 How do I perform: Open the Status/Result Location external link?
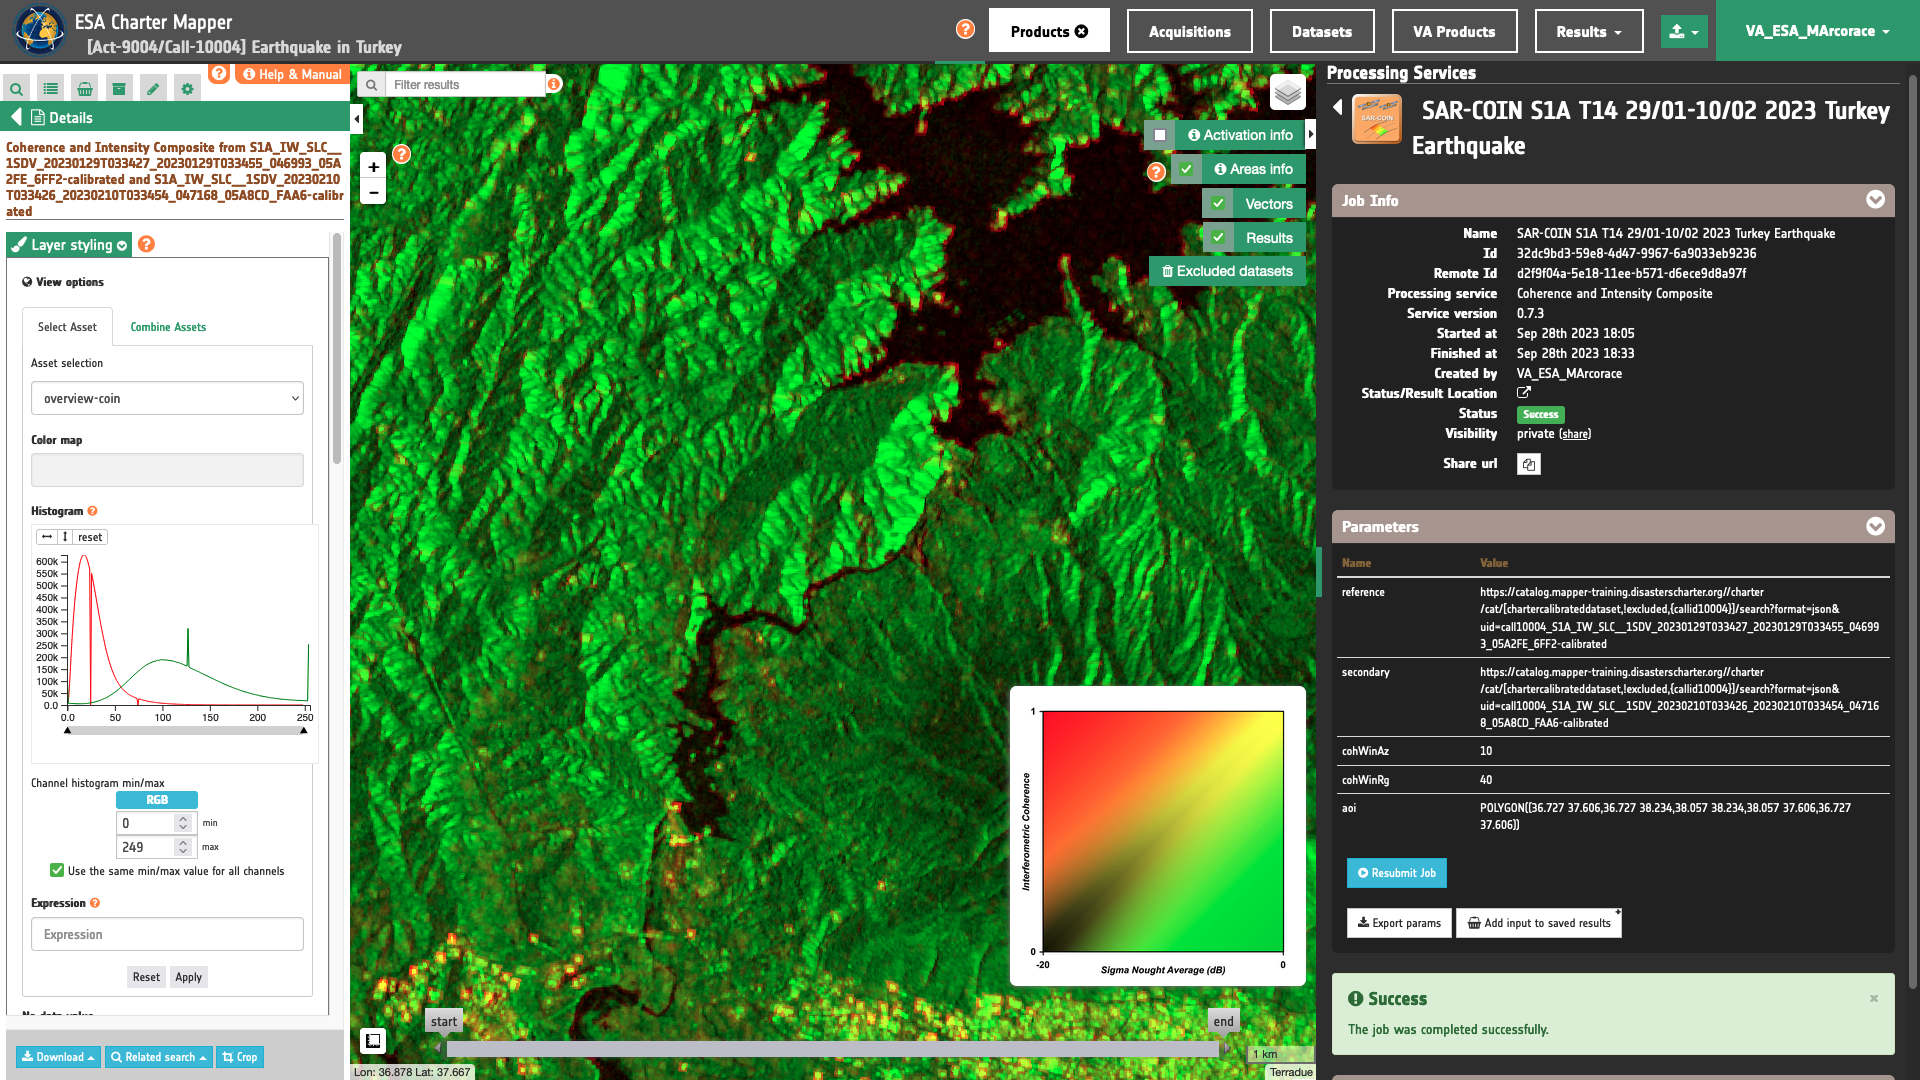point(1524,393)
